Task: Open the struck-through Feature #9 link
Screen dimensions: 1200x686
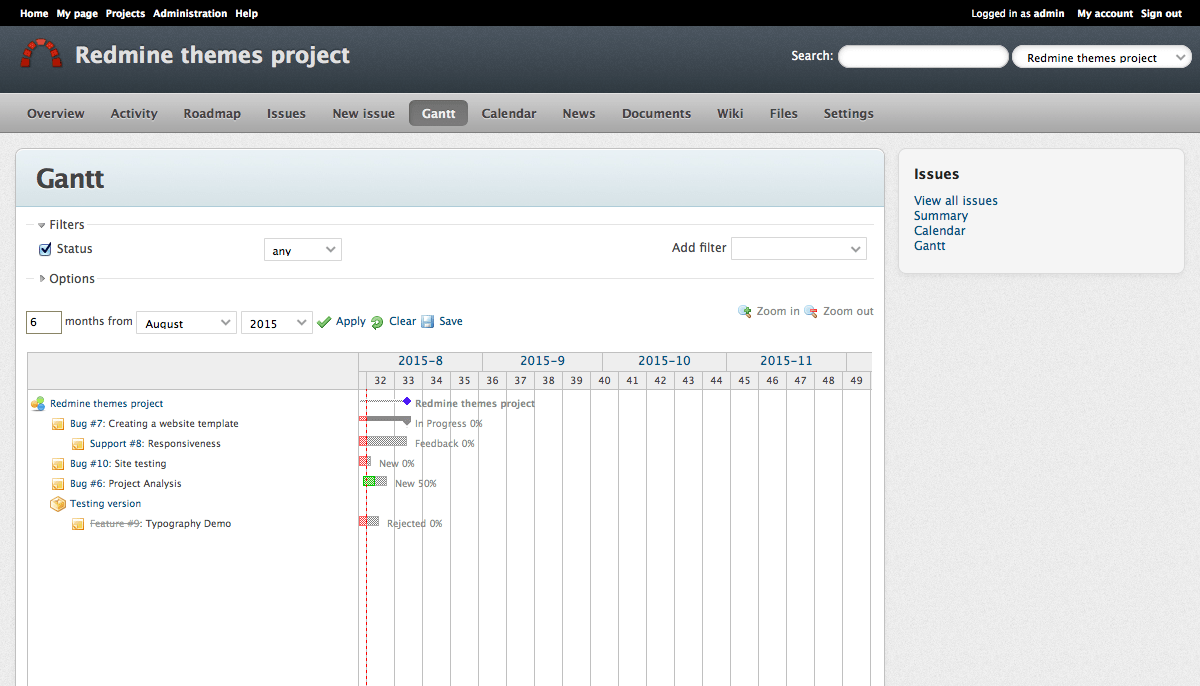Action: [115, 524]
